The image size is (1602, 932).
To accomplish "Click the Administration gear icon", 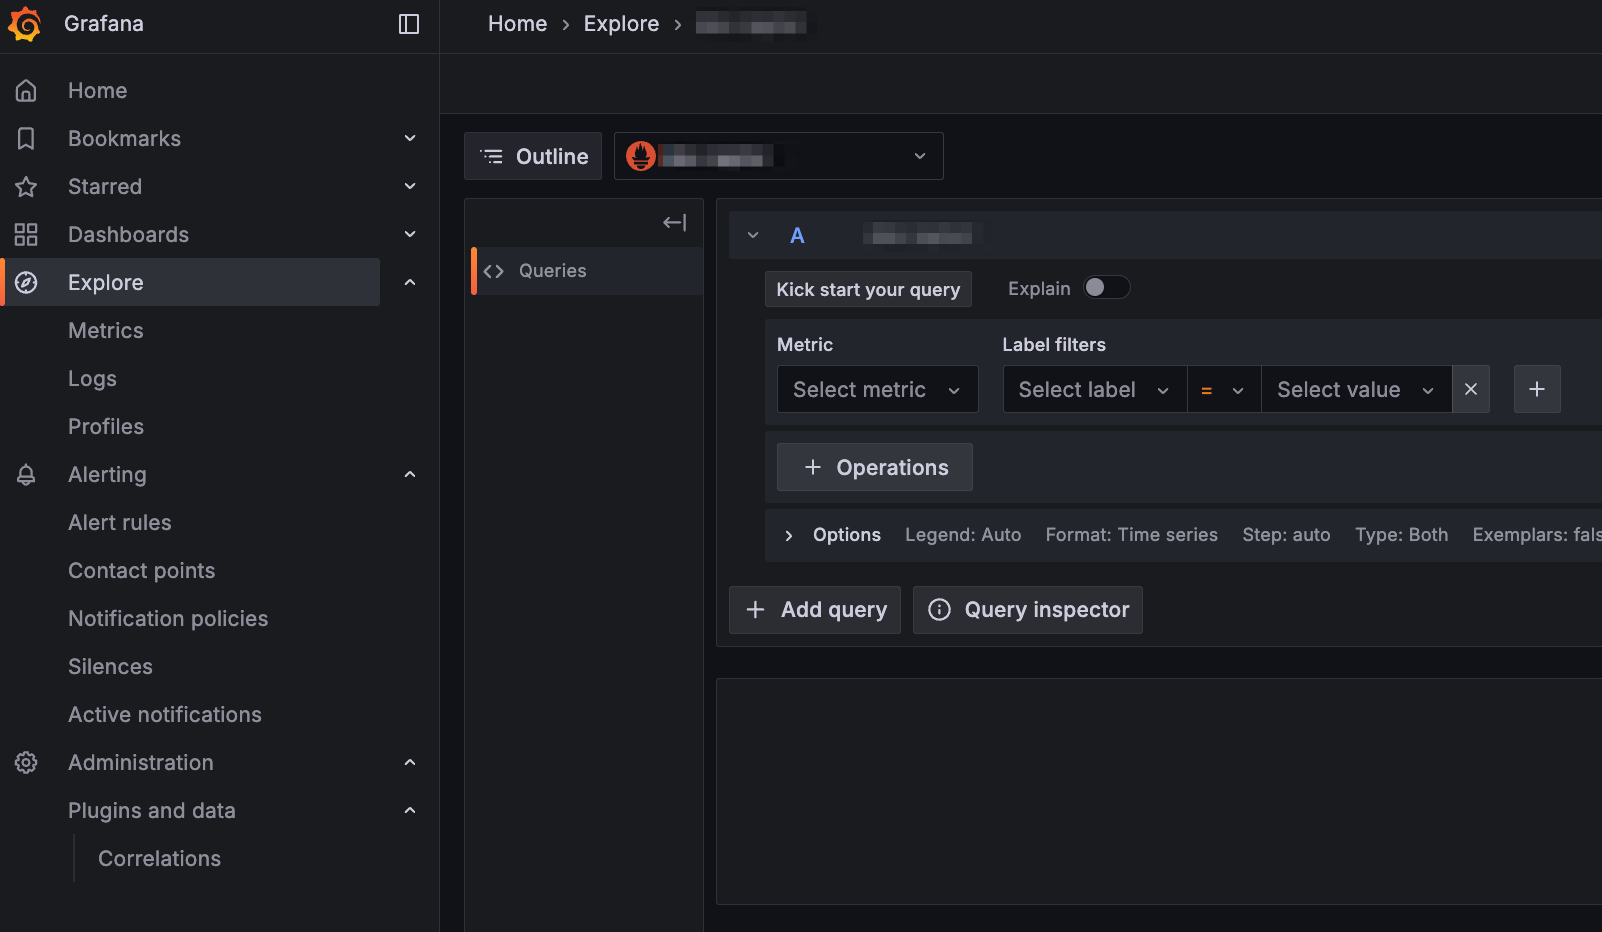I will click(x=25, y=762).
